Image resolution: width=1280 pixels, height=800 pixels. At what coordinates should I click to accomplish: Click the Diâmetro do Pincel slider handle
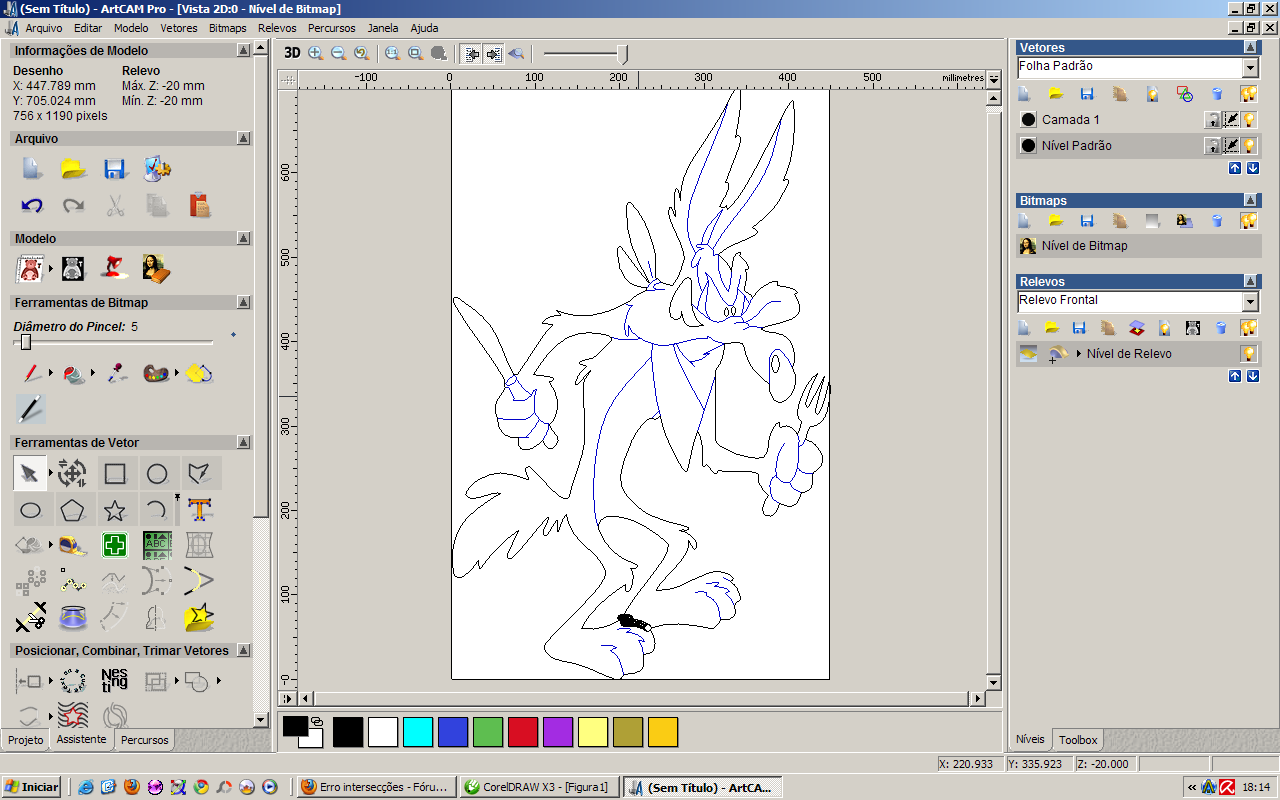coord(26,343)
